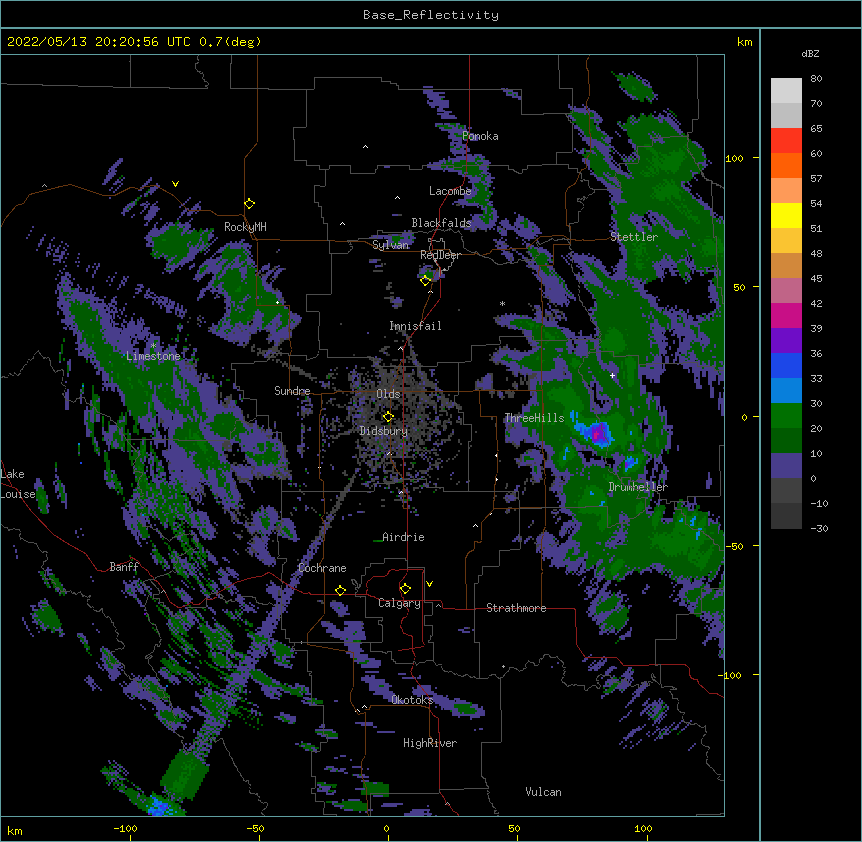This screenshot has height=842, width=862.
Task: Click the Lacombe city label
Action: [450, 191]
